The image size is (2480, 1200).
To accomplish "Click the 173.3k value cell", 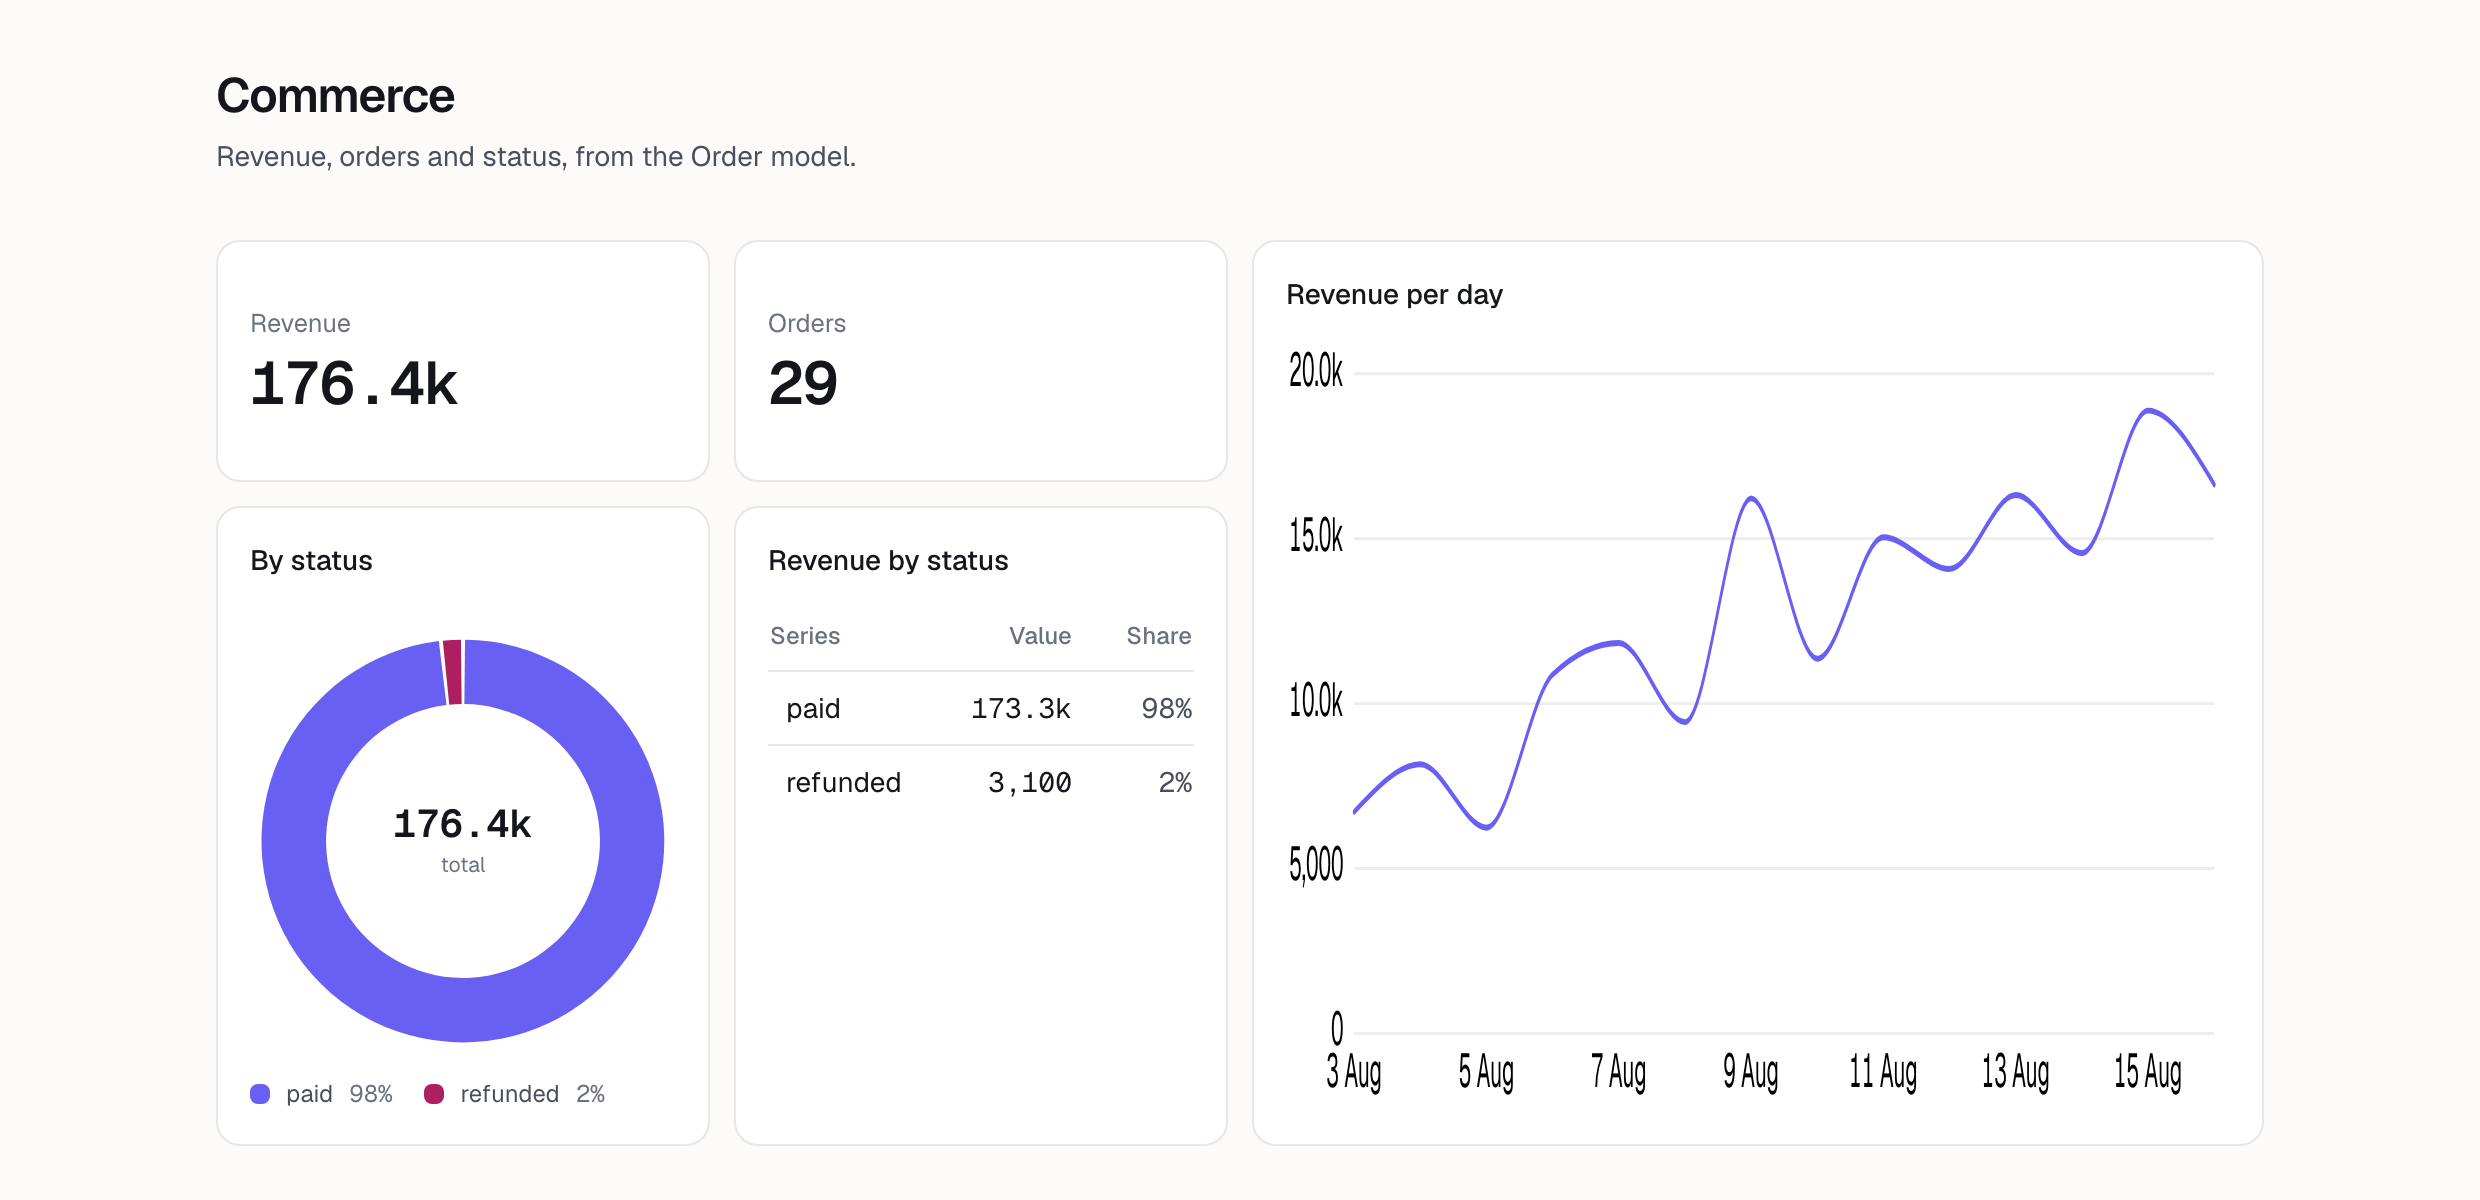I will click(1021, 709).
